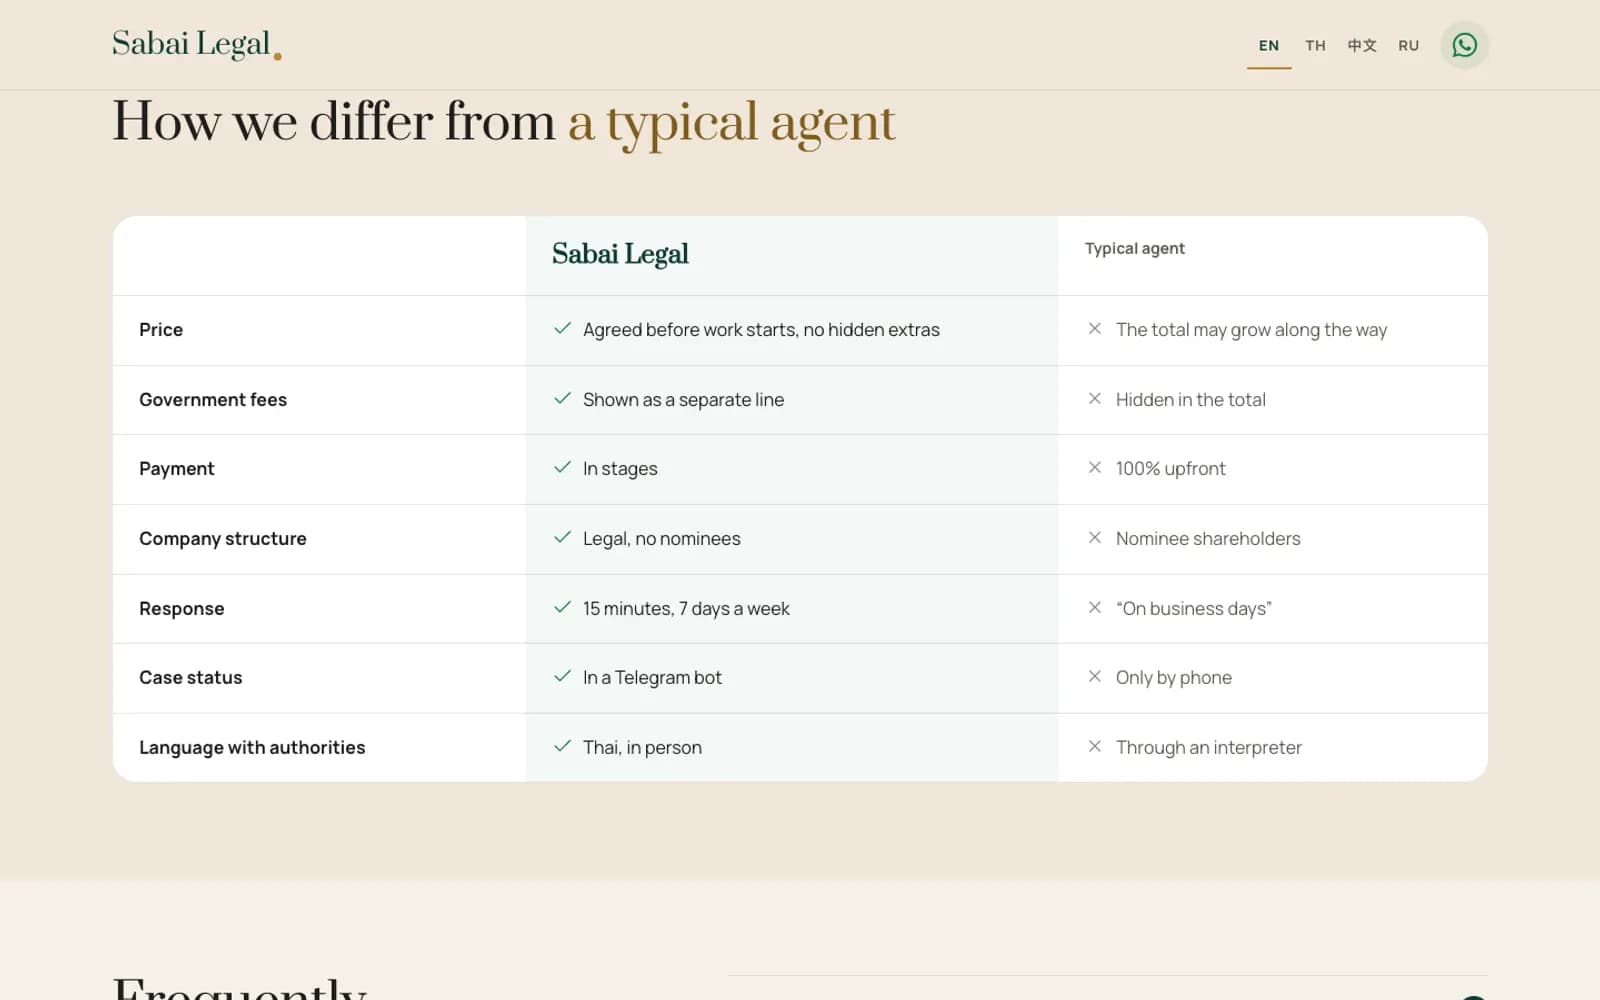Click checkmark icon beside '15 minutes, 7 days a week'
Image resolution: width=1600 pixels, height=1000 pixels.
[563, 608]
